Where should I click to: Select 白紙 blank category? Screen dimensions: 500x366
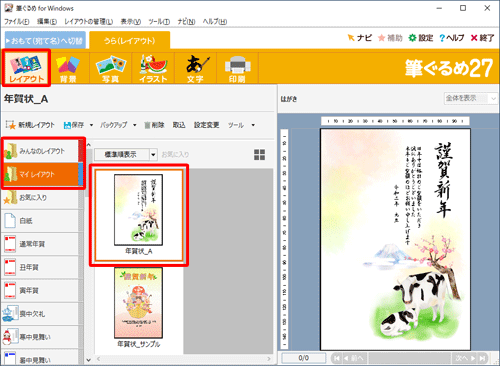[x=41, y=221]
